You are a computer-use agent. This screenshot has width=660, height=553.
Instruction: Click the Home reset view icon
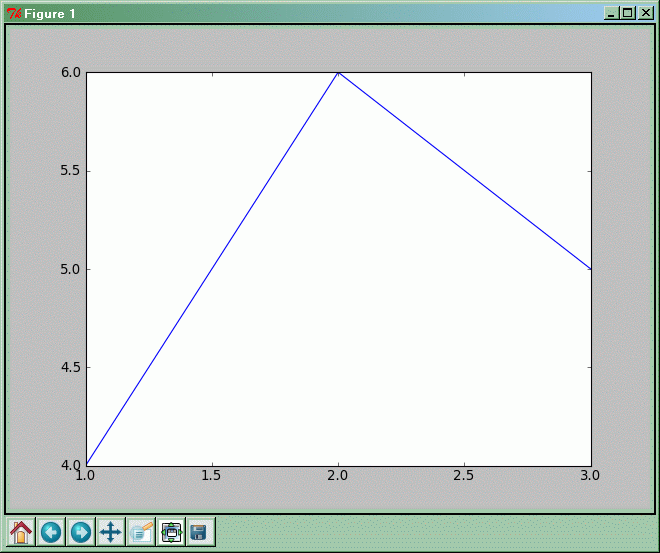pos(21,532)
